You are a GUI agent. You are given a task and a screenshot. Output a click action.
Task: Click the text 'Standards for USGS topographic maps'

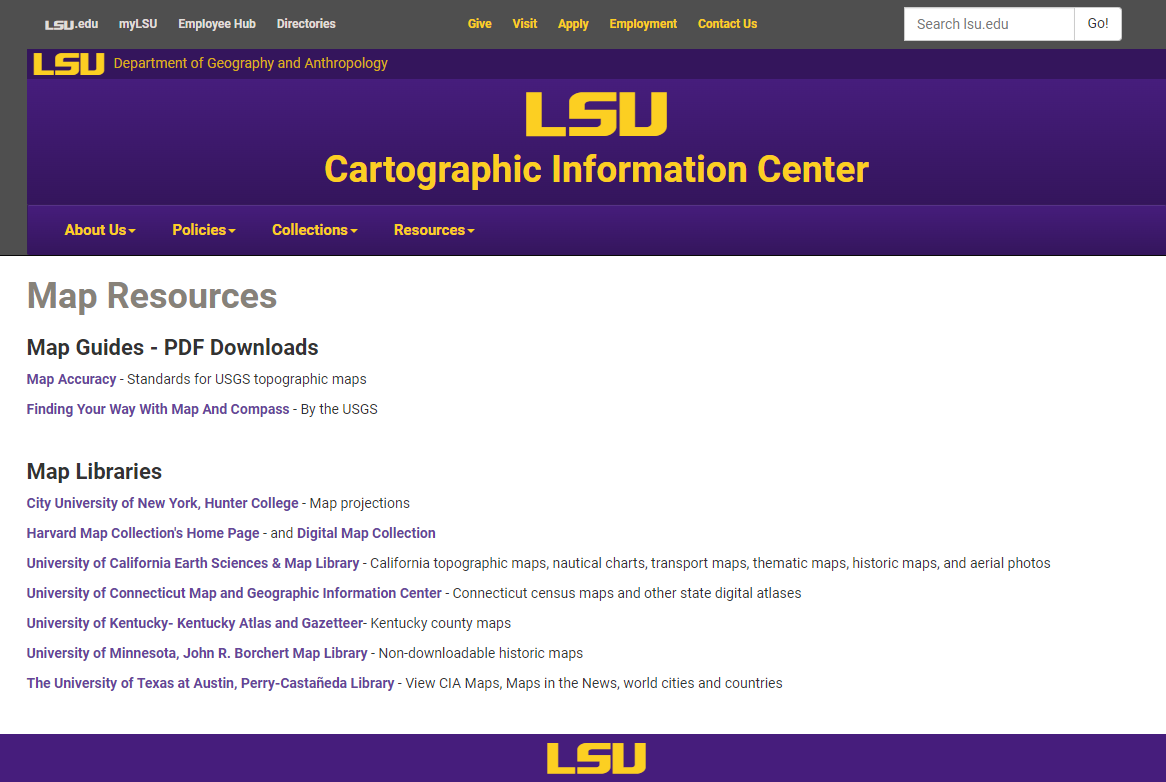point(247,379)
